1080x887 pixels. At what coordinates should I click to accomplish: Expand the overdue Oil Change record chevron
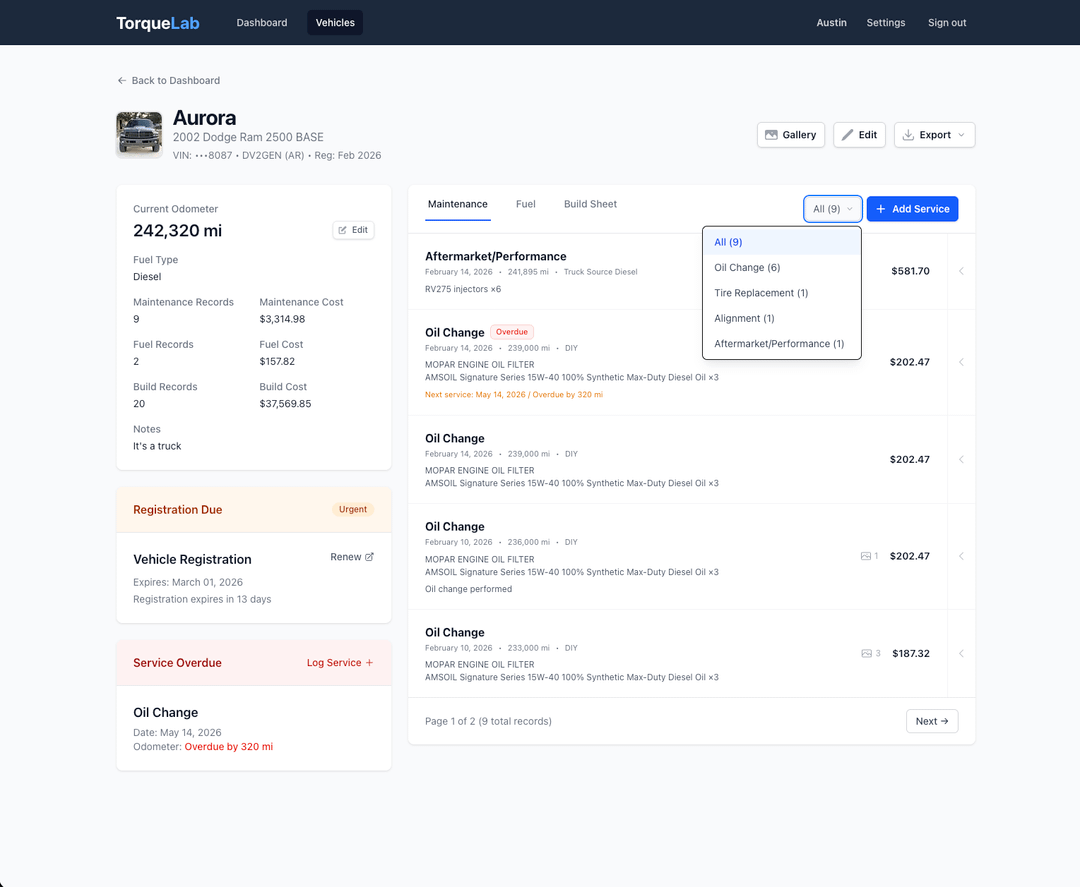(961, 362)
